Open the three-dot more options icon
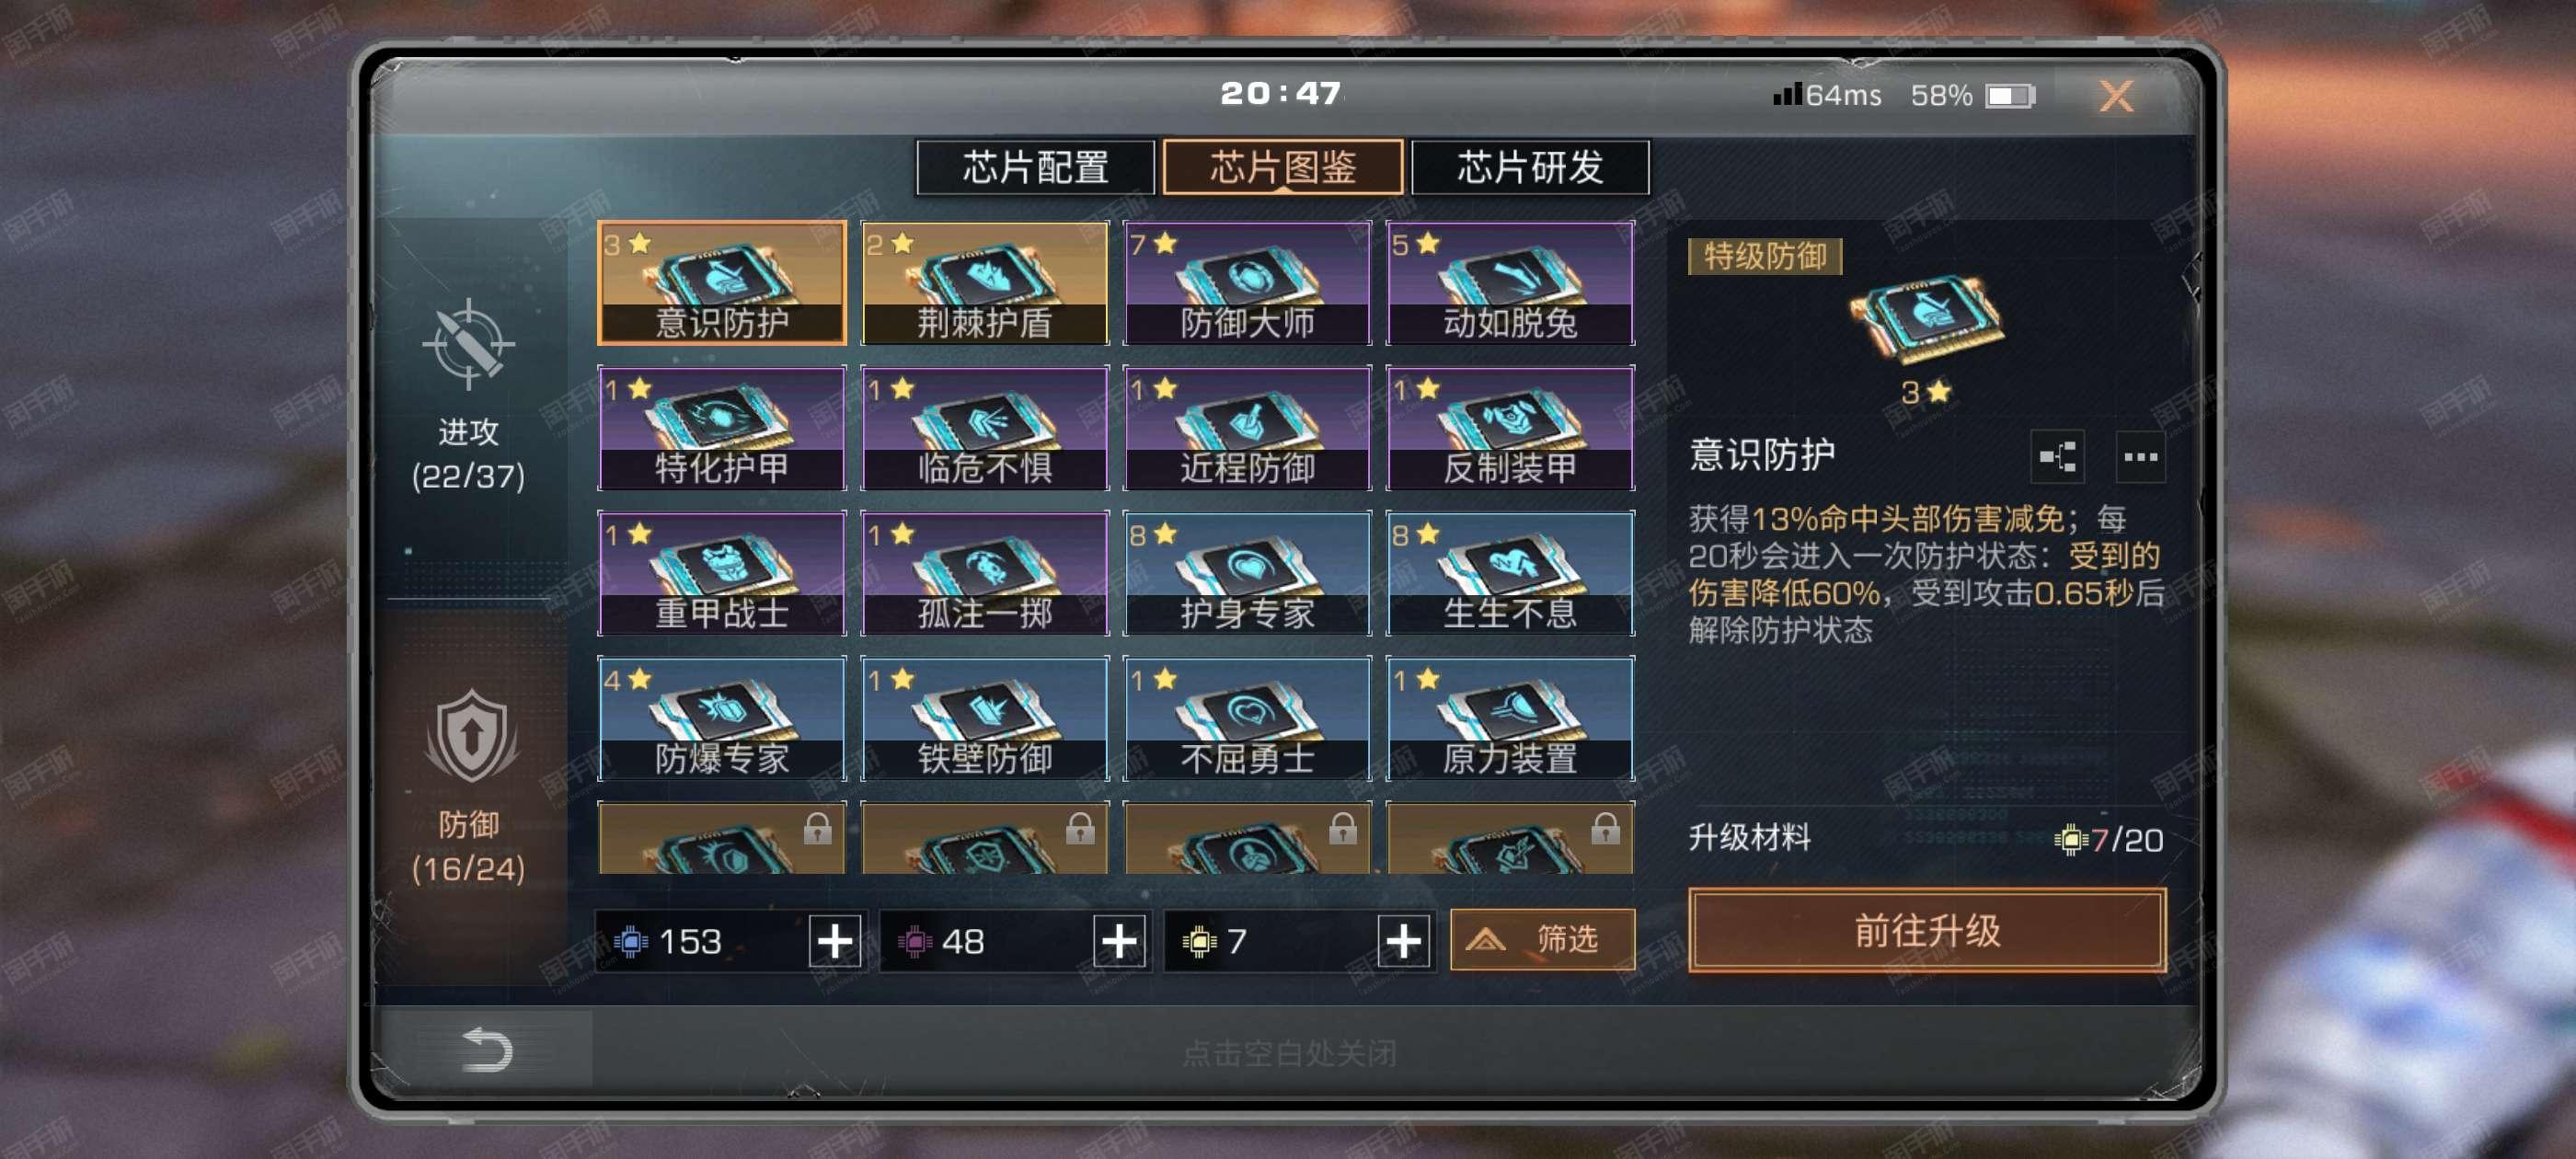The image size is (2576, 1159). tap(2140, 457)
